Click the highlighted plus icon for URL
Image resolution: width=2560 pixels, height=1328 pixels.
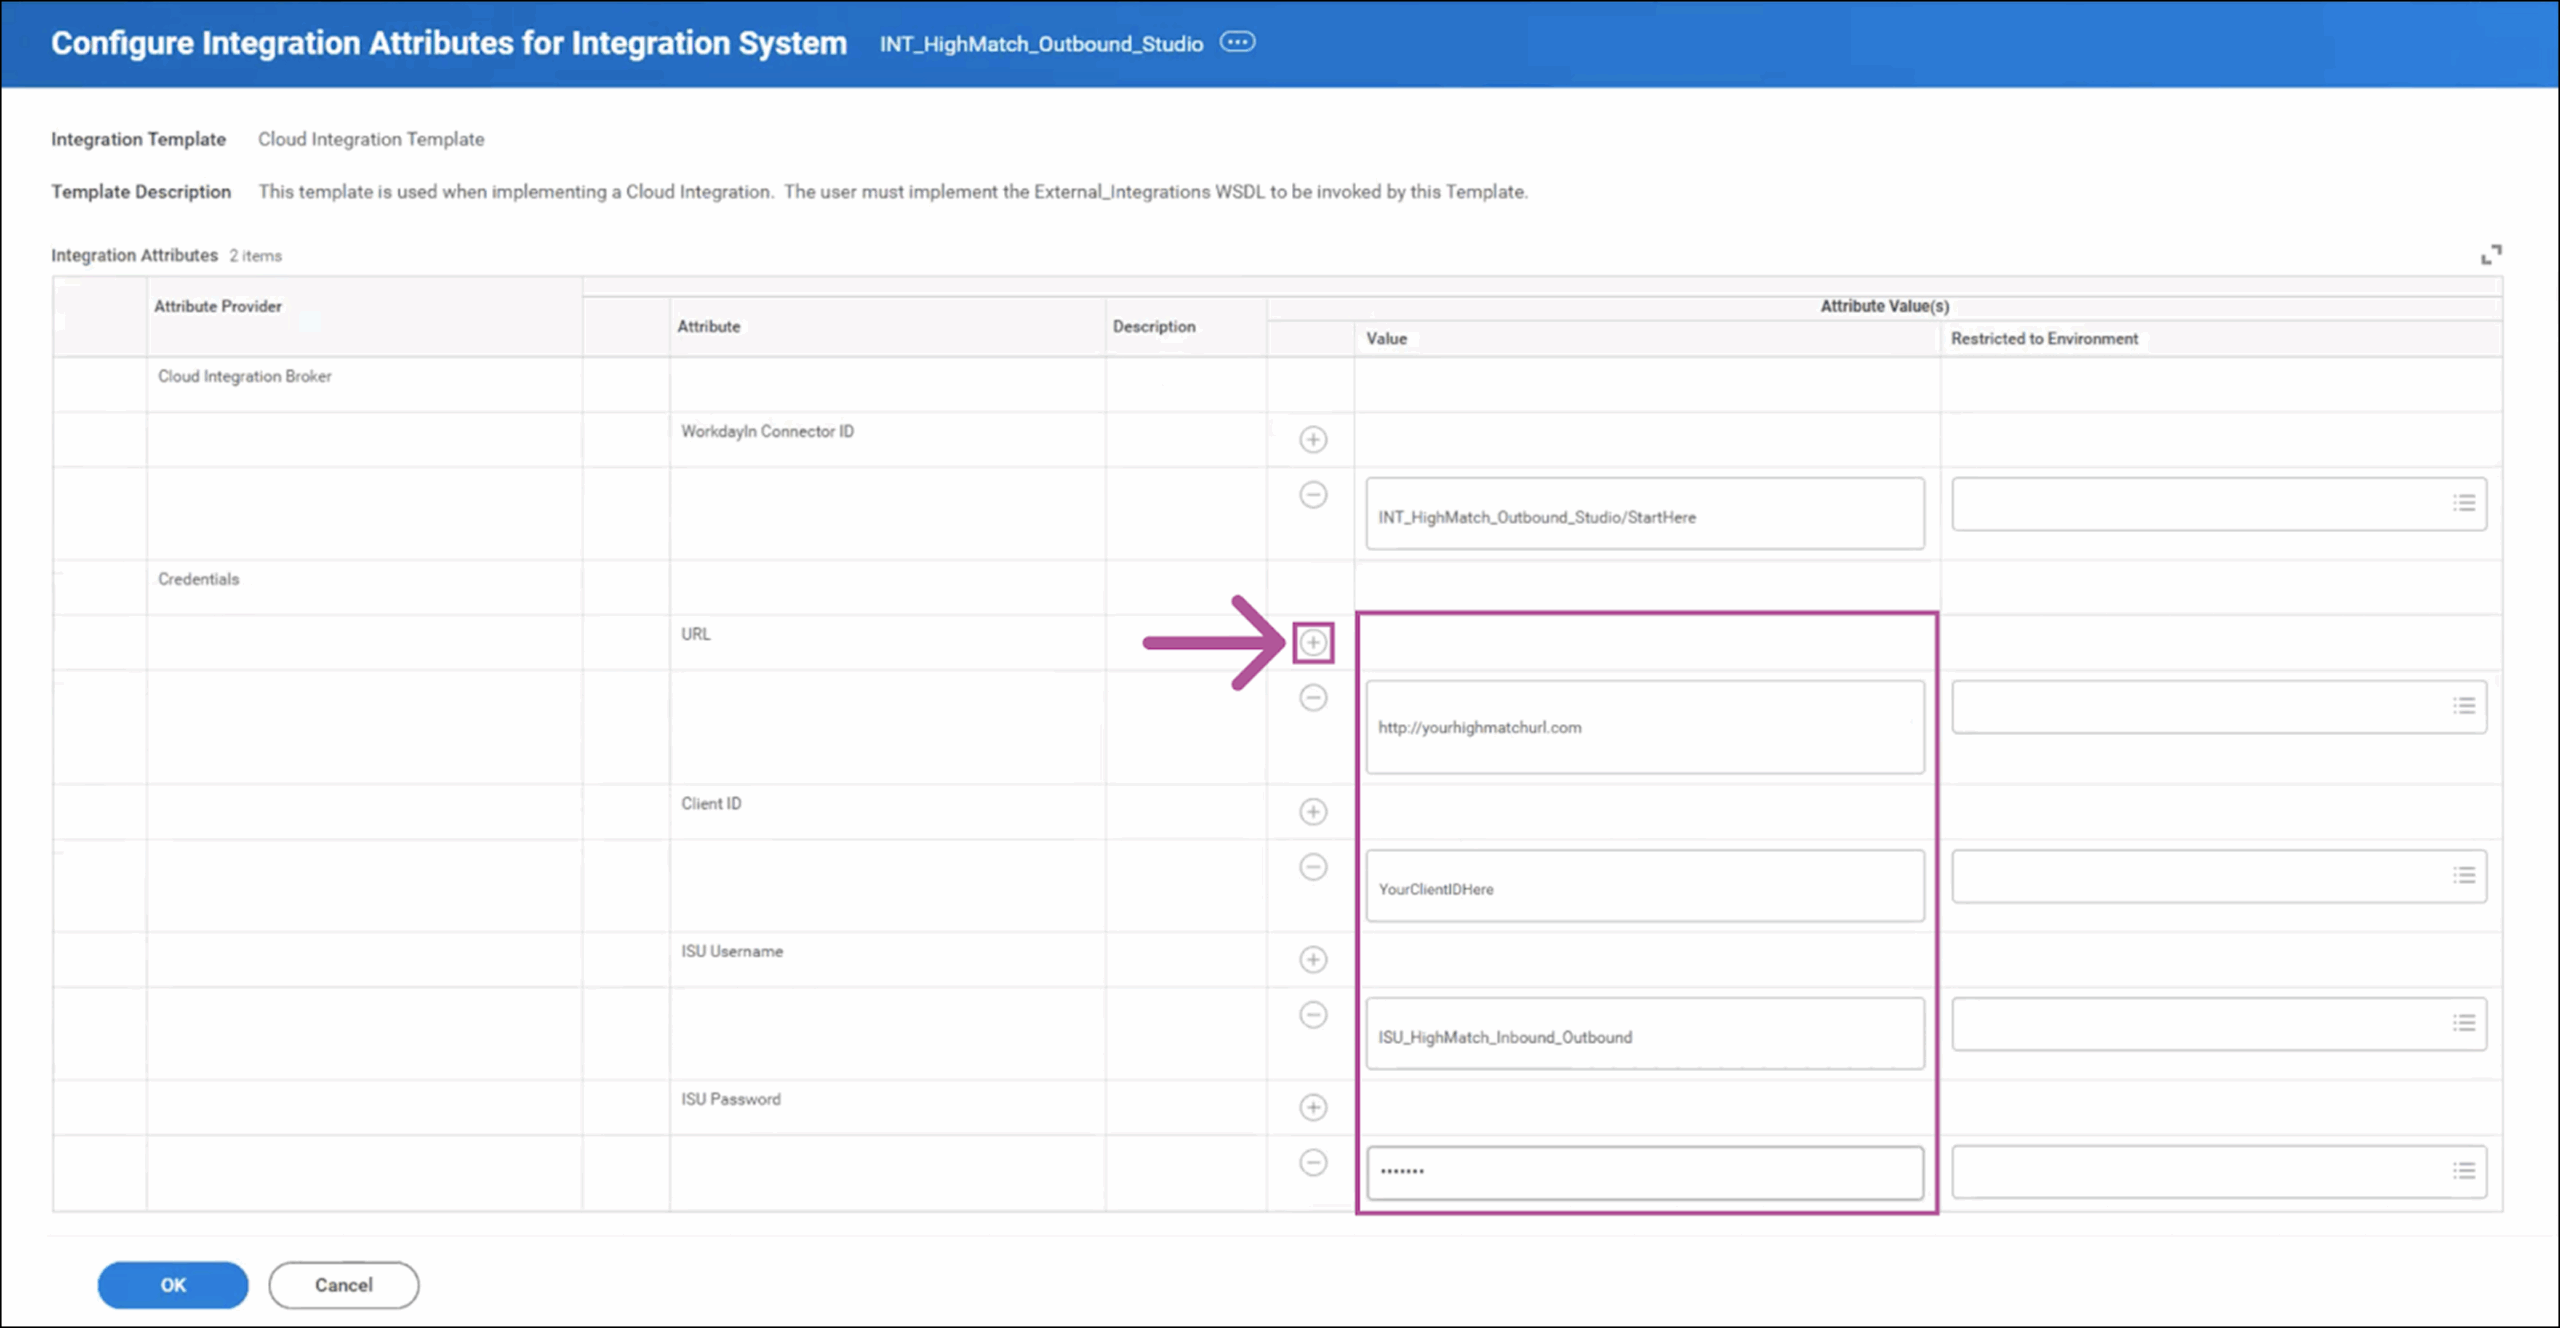tap(1313, 642)
